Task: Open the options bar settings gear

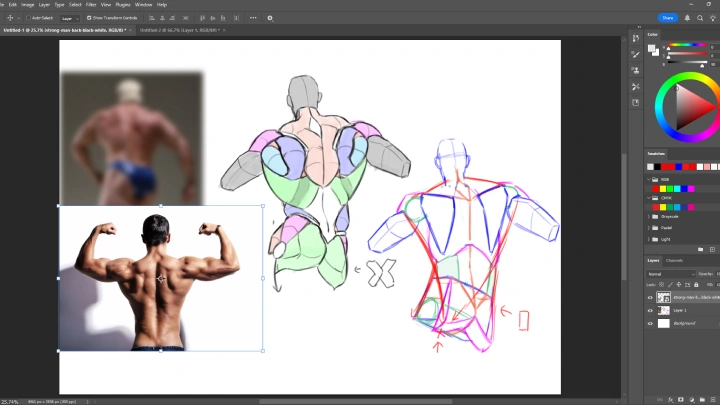Action: tap(270, 18)
